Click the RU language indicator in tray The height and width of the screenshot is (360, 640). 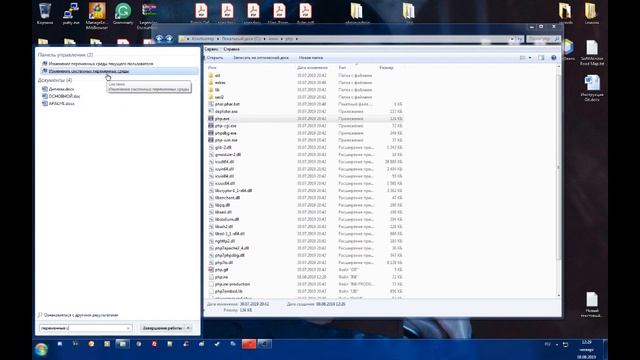click(x=548, y=344)
